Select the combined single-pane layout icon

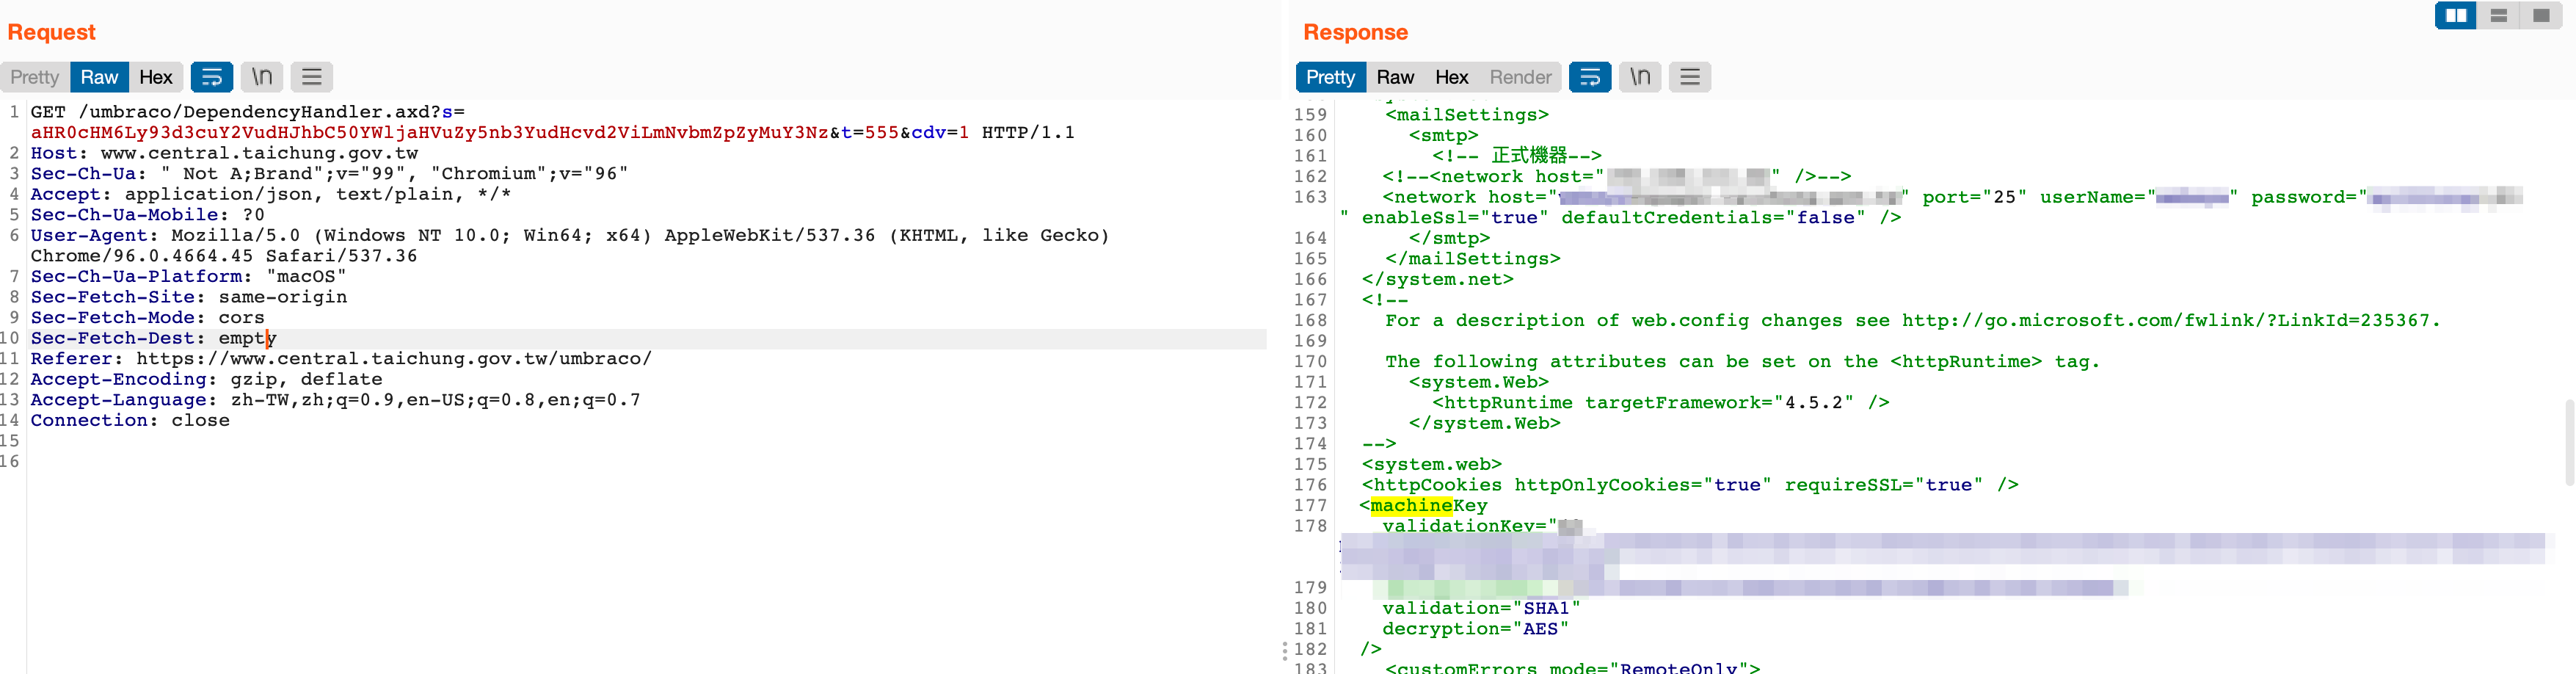tap(2540, 16)
